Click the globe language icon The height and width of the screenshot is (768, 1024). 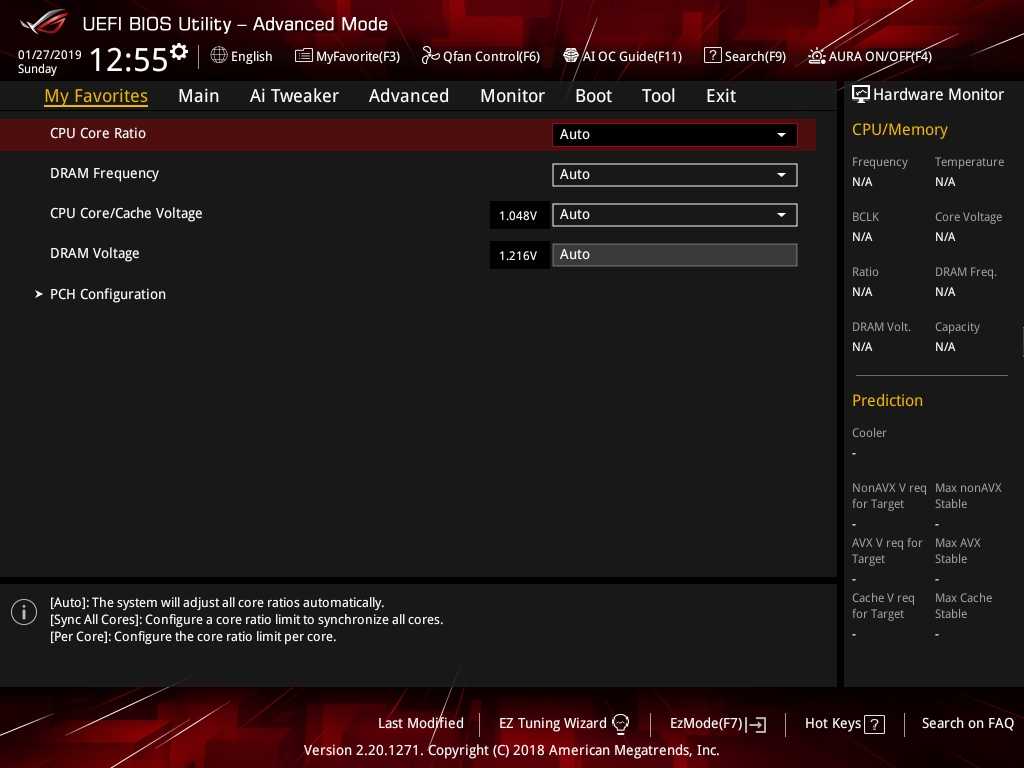pyautogui.click(x=219, y=56)
